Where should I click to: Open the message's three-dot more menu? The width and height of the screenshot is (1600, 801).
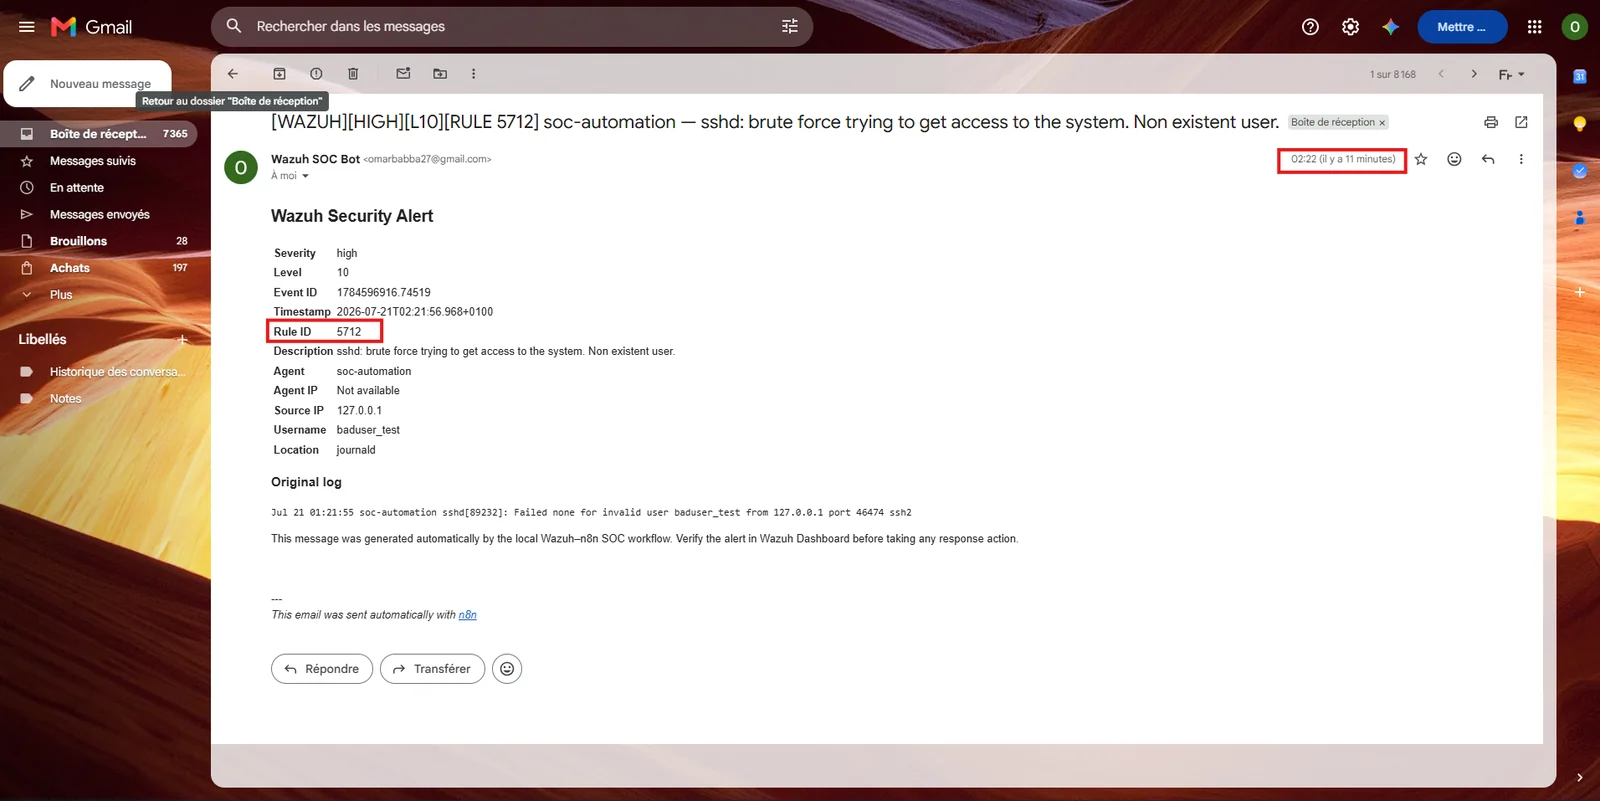pos(1521,159)
